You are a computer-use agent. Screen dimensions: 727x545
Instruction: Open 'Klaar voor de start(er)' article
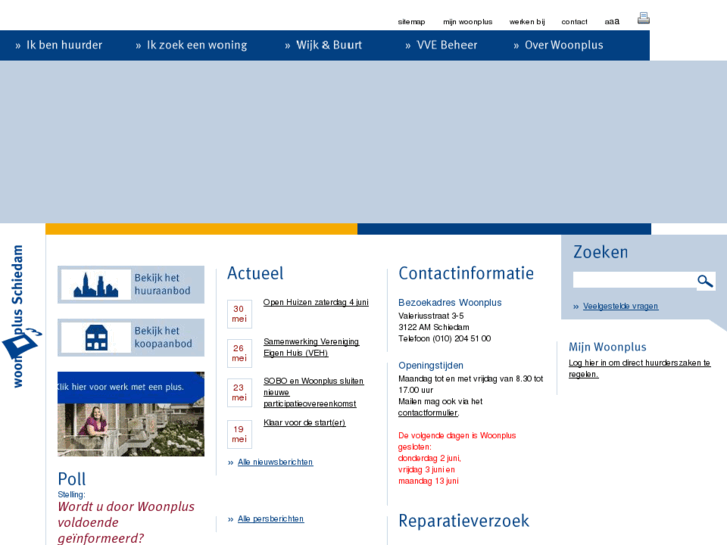(304, 423)
